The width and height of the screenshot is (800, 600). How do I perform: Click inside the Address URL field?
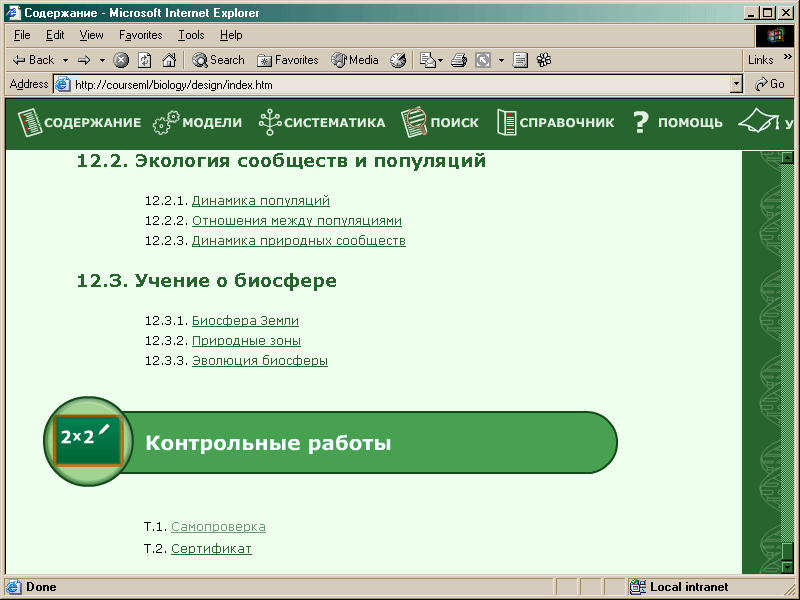pos(400,85)
